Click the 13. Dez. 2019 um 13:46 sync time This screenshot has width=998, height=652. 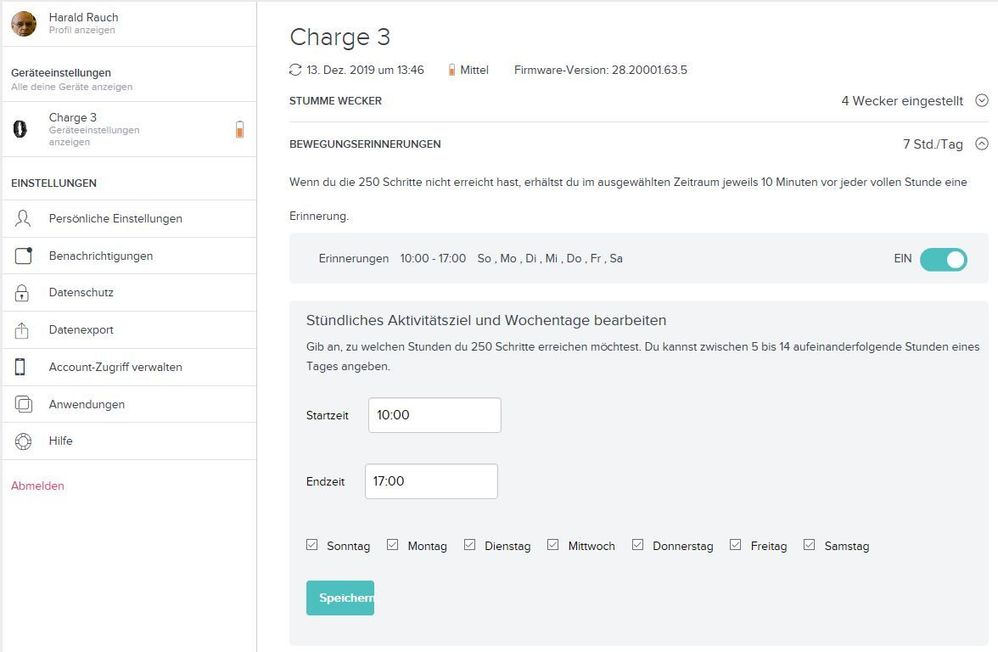[x=365, y=70]
